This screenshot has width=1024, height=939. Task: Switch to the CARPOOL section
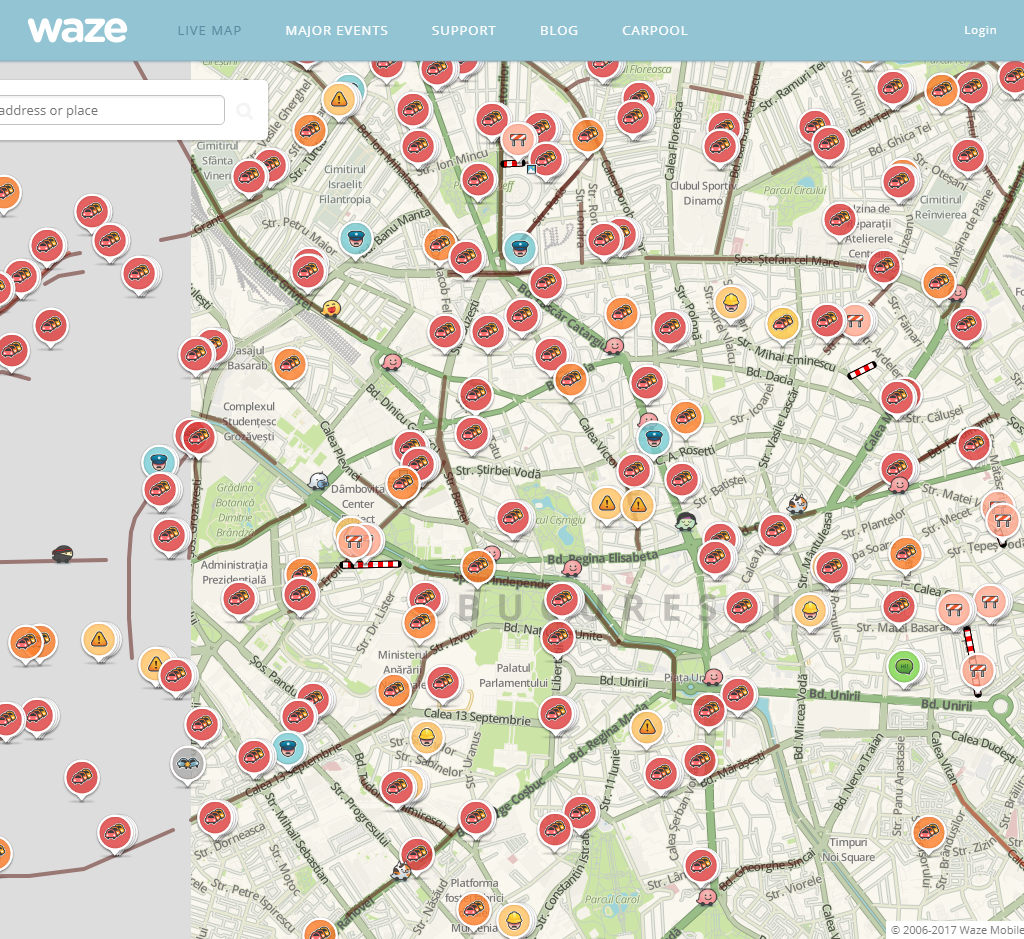tap(655, 30)
